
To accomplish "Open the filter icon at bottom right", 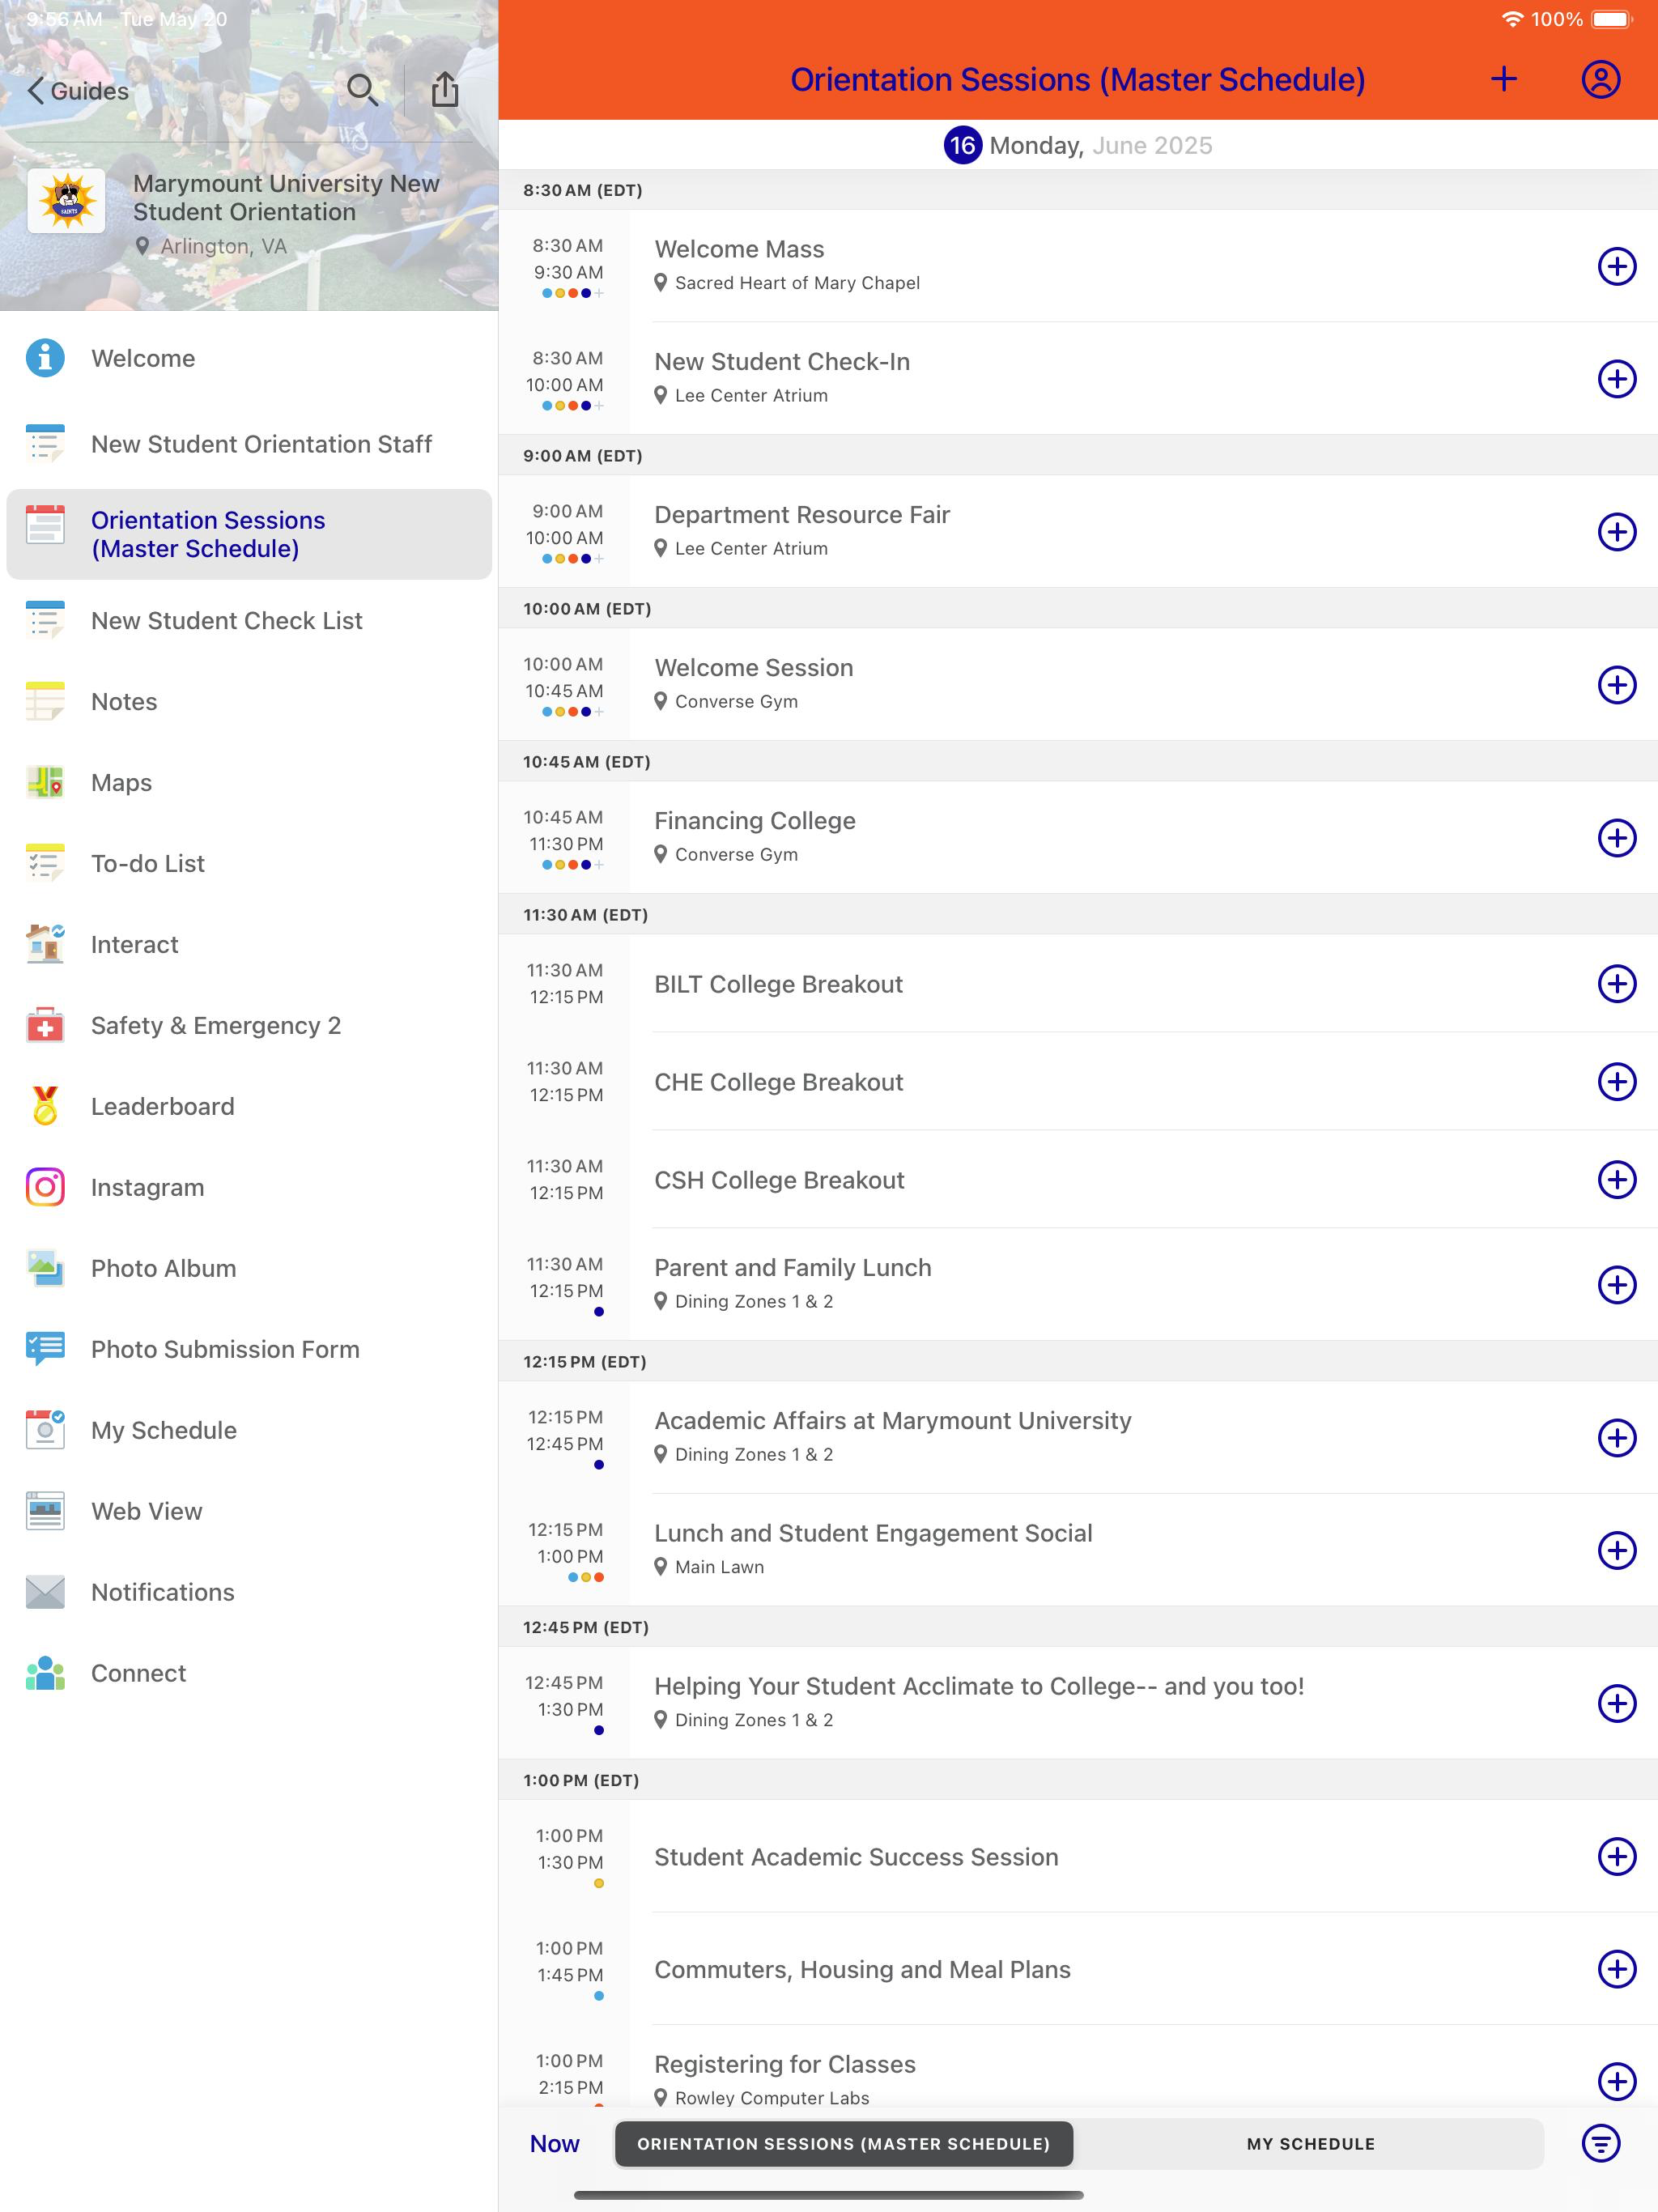I will click(x=1601, y=2143).
